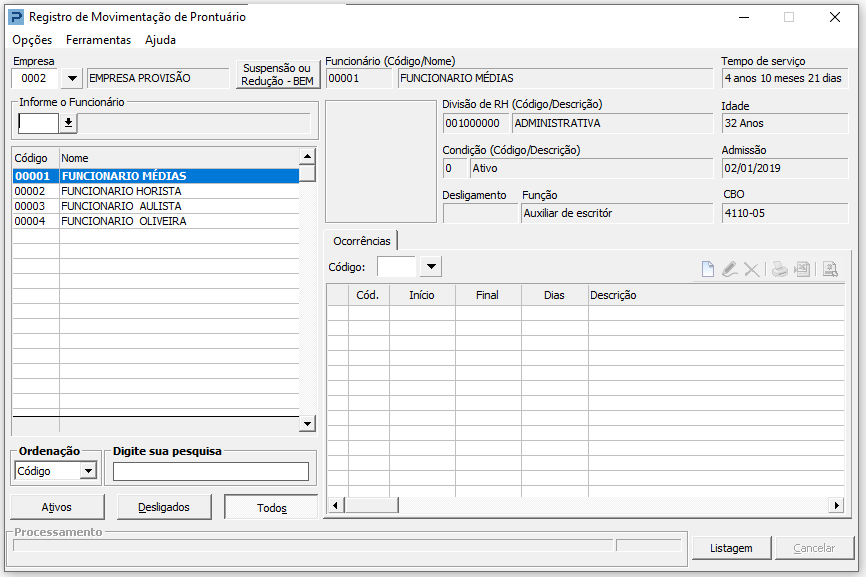Toggle the Ativos employee filter

[x=57, y=507]
